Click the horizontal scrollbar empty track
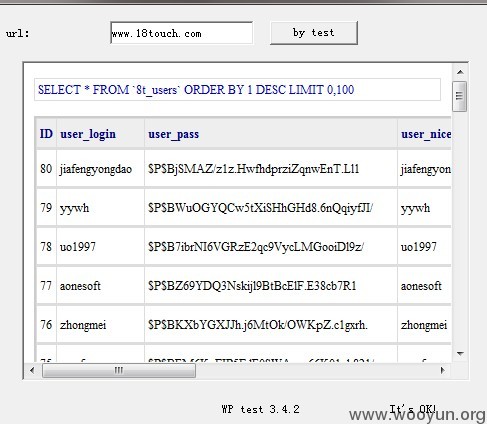 [315, 370]
